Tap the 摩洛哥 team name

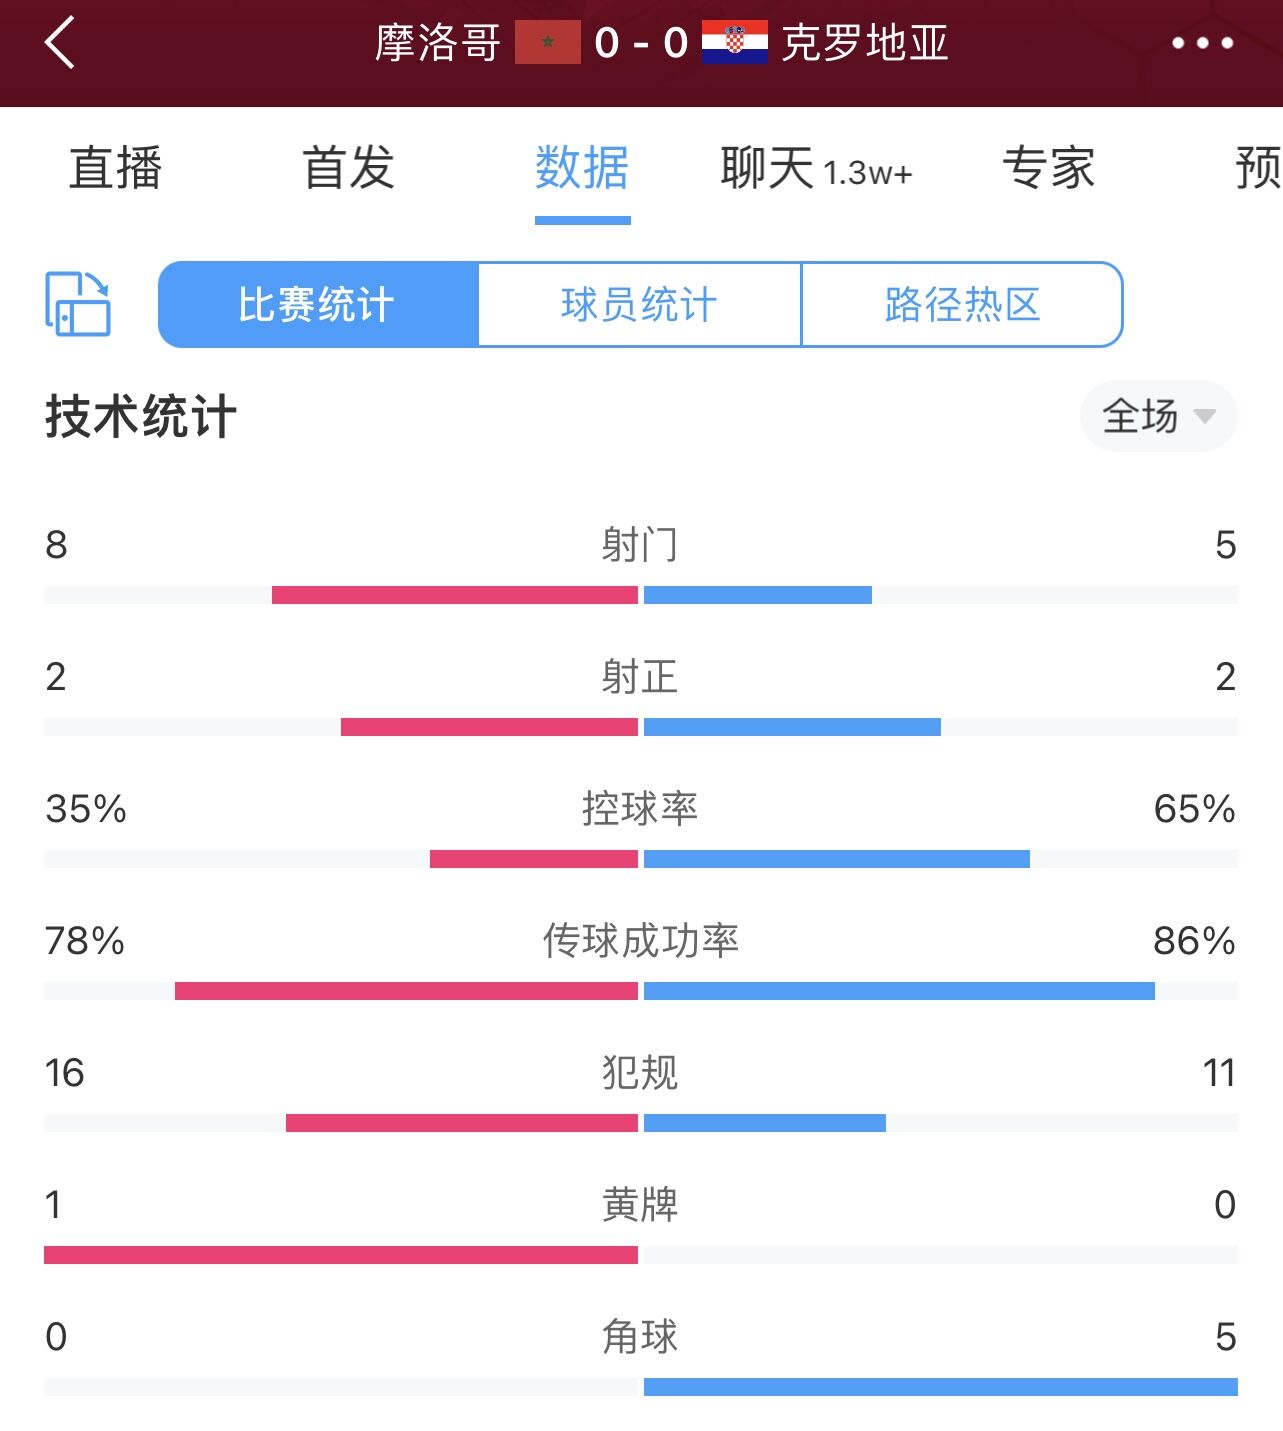click(x=438, y=43)
